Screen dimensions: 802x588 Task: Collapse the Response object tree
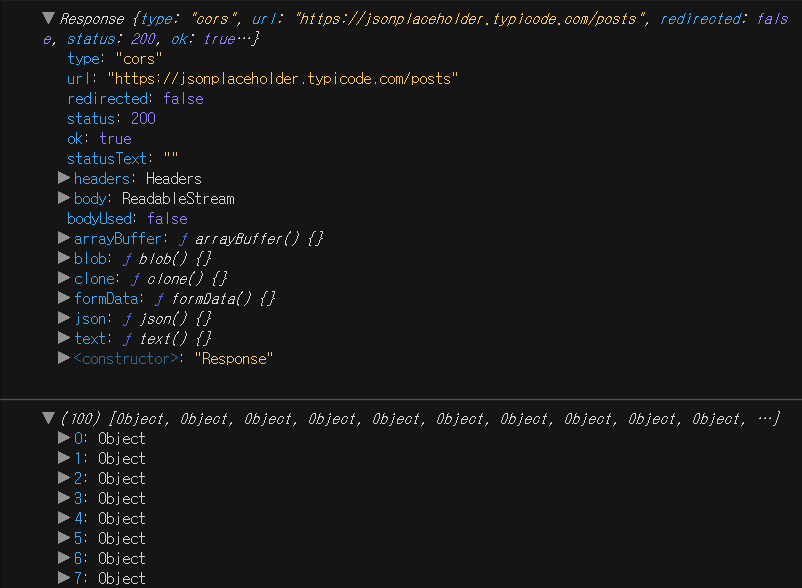point(49,18)
